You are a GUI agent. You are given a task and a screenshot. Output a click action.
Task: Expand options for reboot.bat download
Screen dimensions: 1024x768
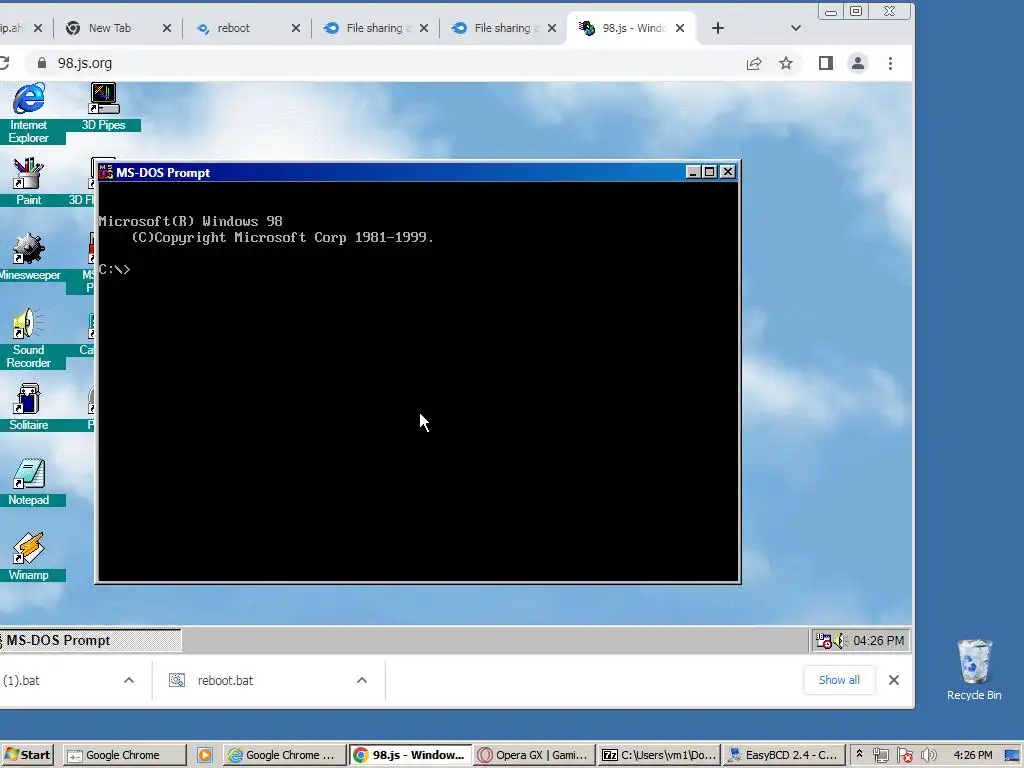[362, 680]
